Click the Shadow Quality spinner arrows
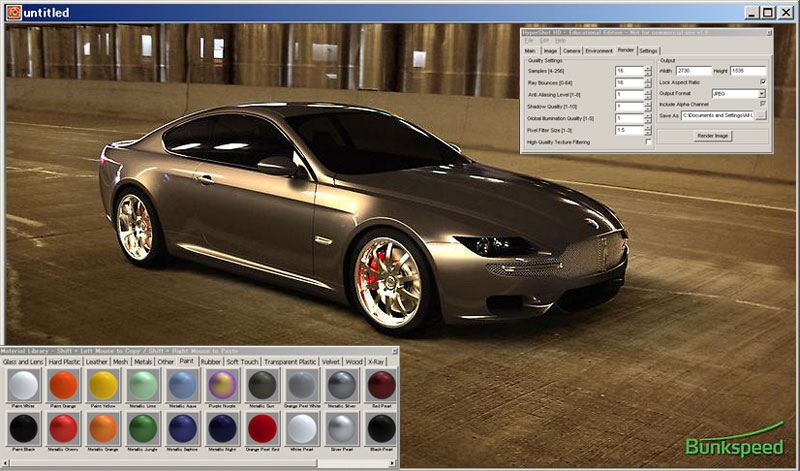 [648, 107]
